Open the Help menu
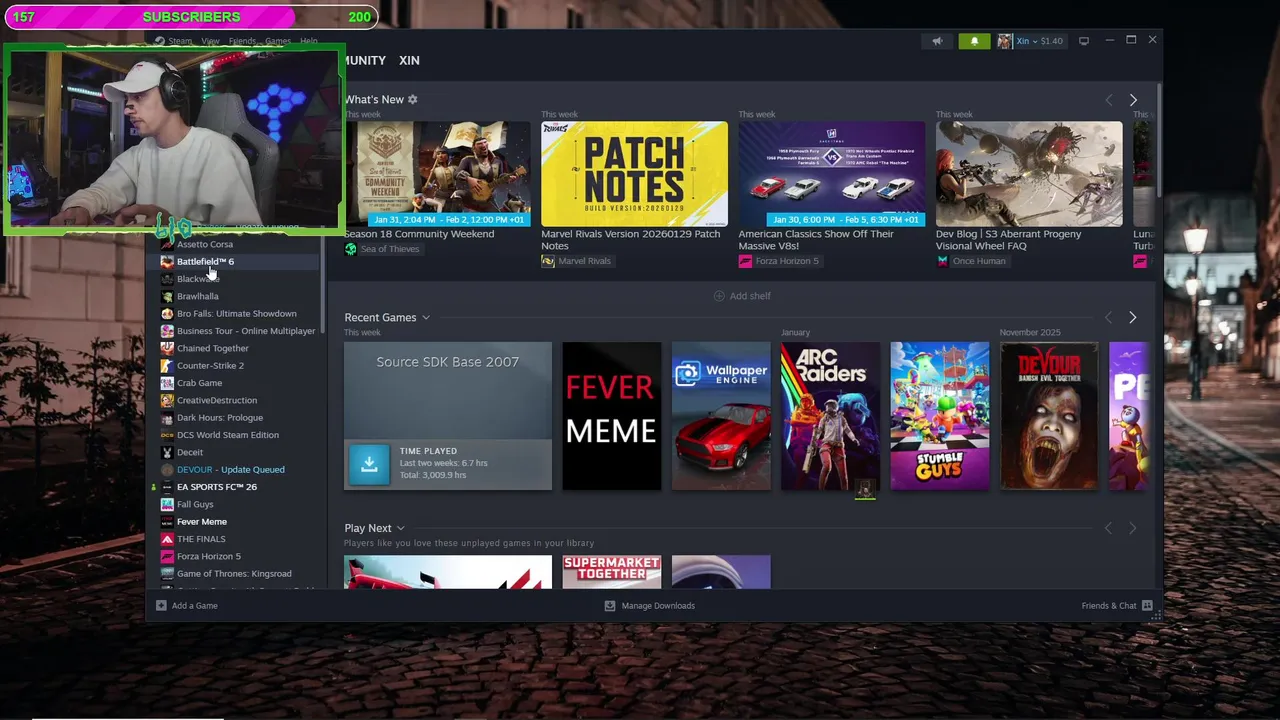 pos(309,41)
